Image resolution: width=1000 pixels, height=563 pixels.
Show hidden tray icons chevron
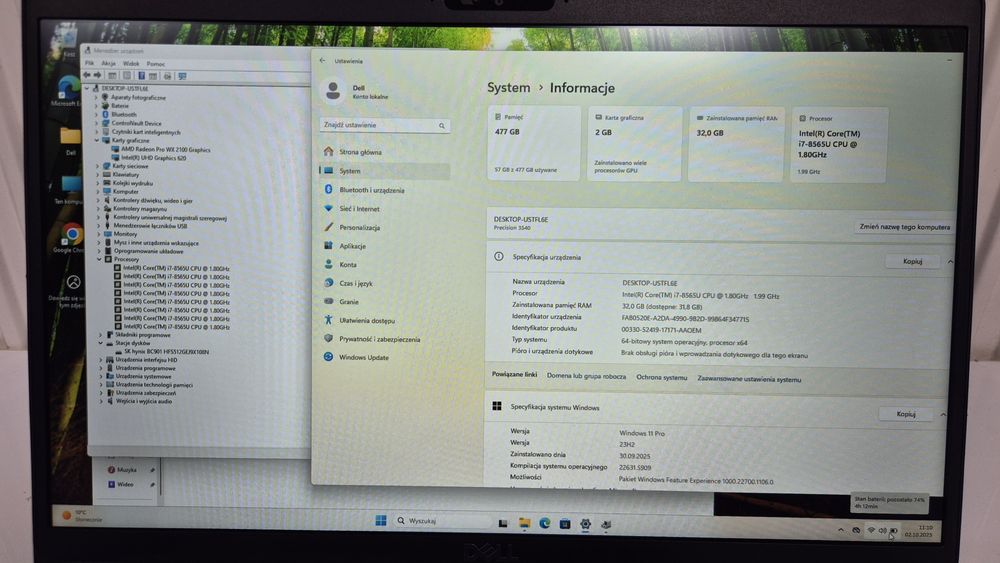pos(841,530)
